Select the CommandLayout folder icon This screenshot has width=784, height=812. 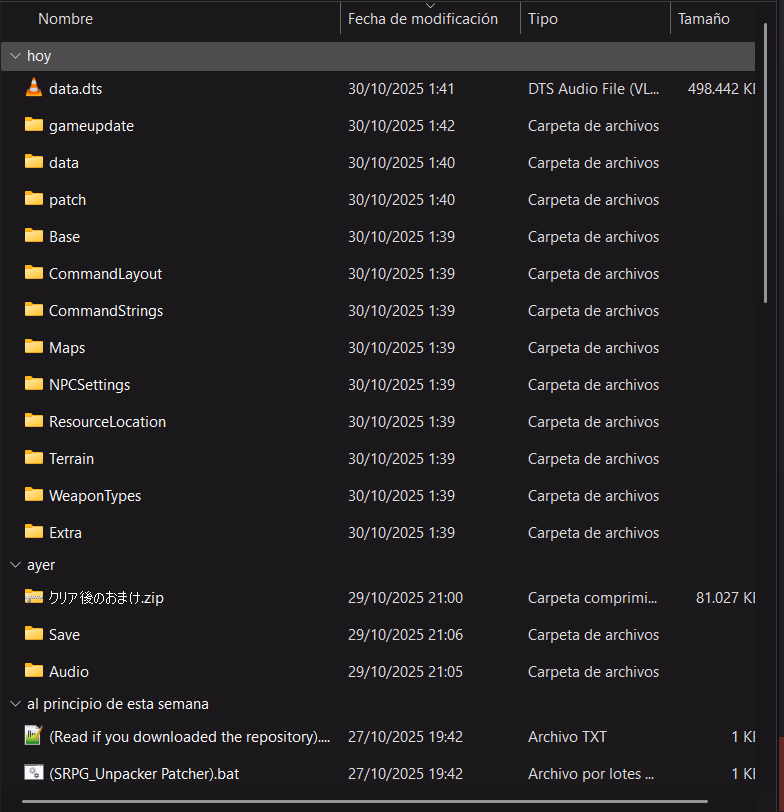click(34, 273)
